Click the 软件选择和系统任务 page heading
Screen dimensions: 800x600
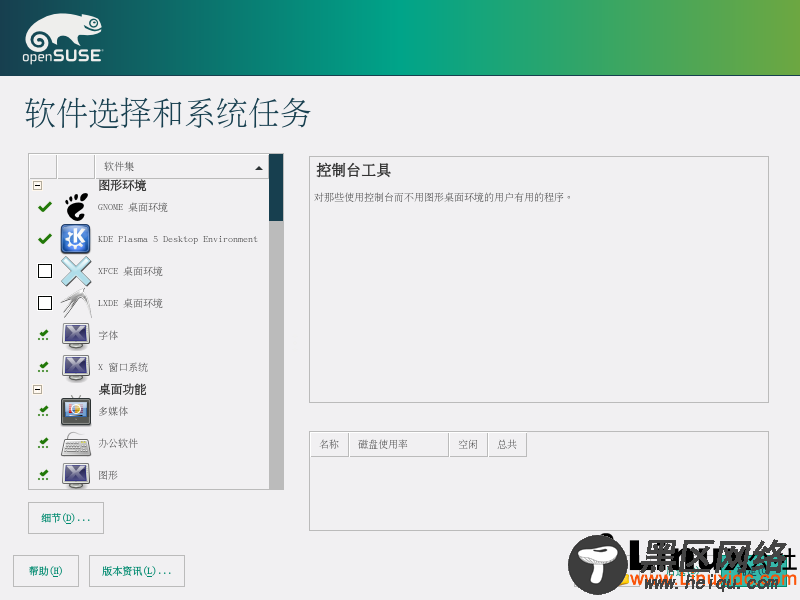(168, 113)
